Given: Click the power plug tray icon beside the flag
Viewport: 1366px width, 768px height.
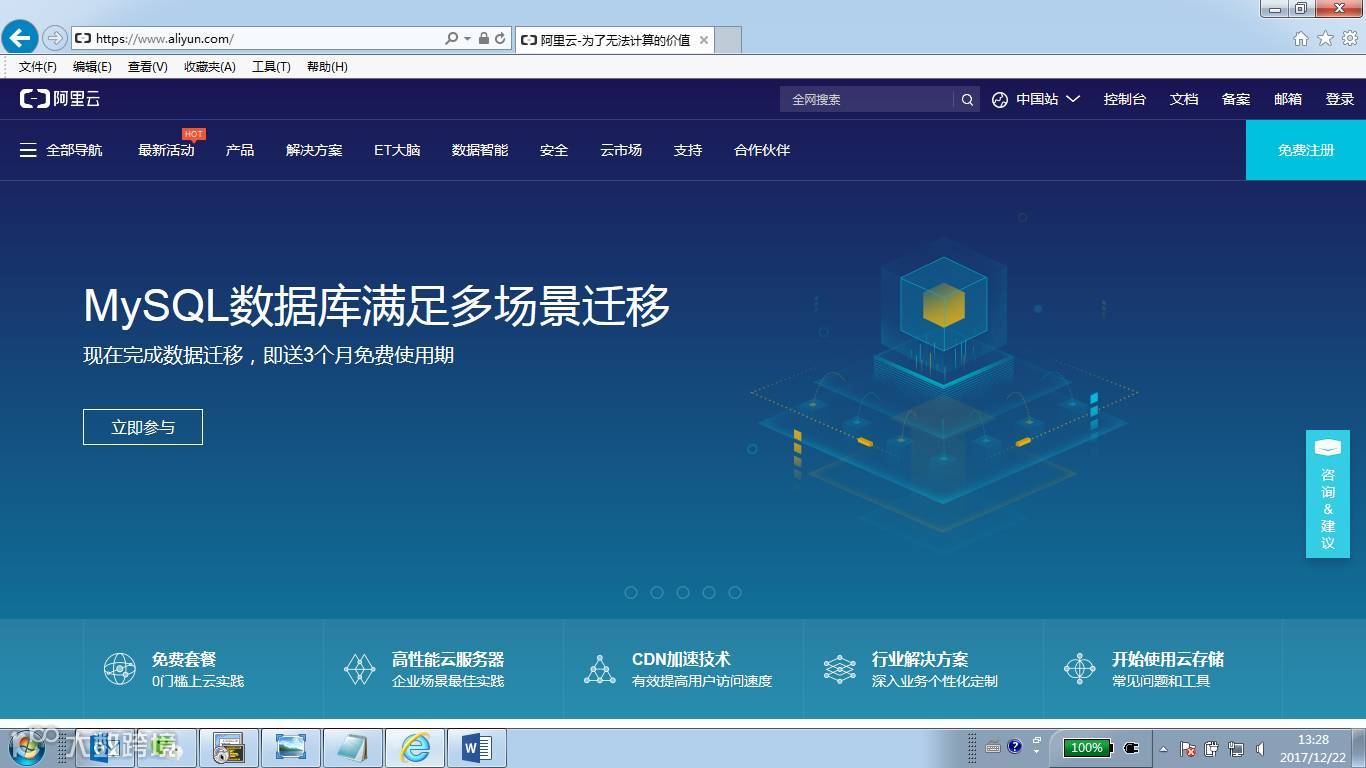Looking at the screenshot, I should pos(1212,749).
